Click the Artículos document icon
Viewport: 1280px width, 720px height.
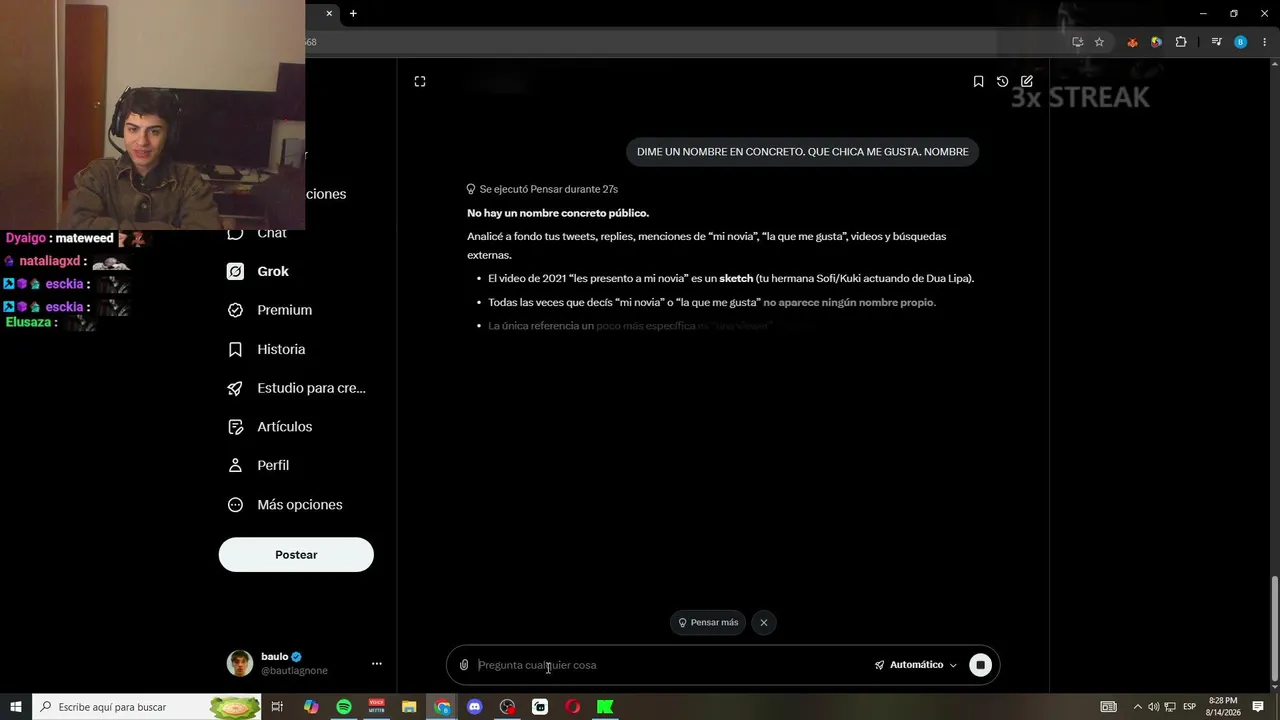(x=235, y=427)
